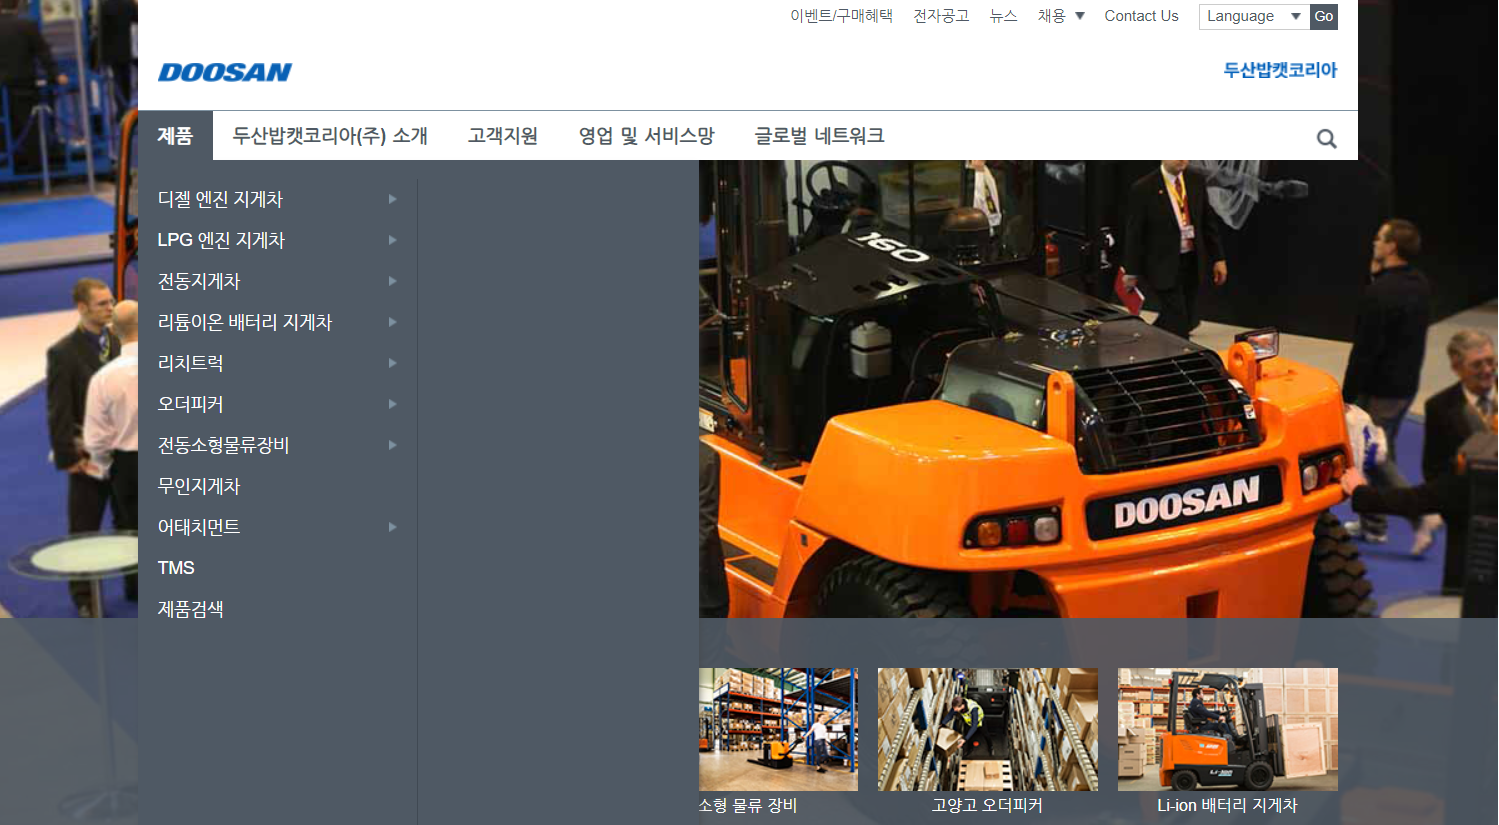Open the site search magnifier icon
This screenshot has height=825, width=1499.
[x=1326, y=137]
